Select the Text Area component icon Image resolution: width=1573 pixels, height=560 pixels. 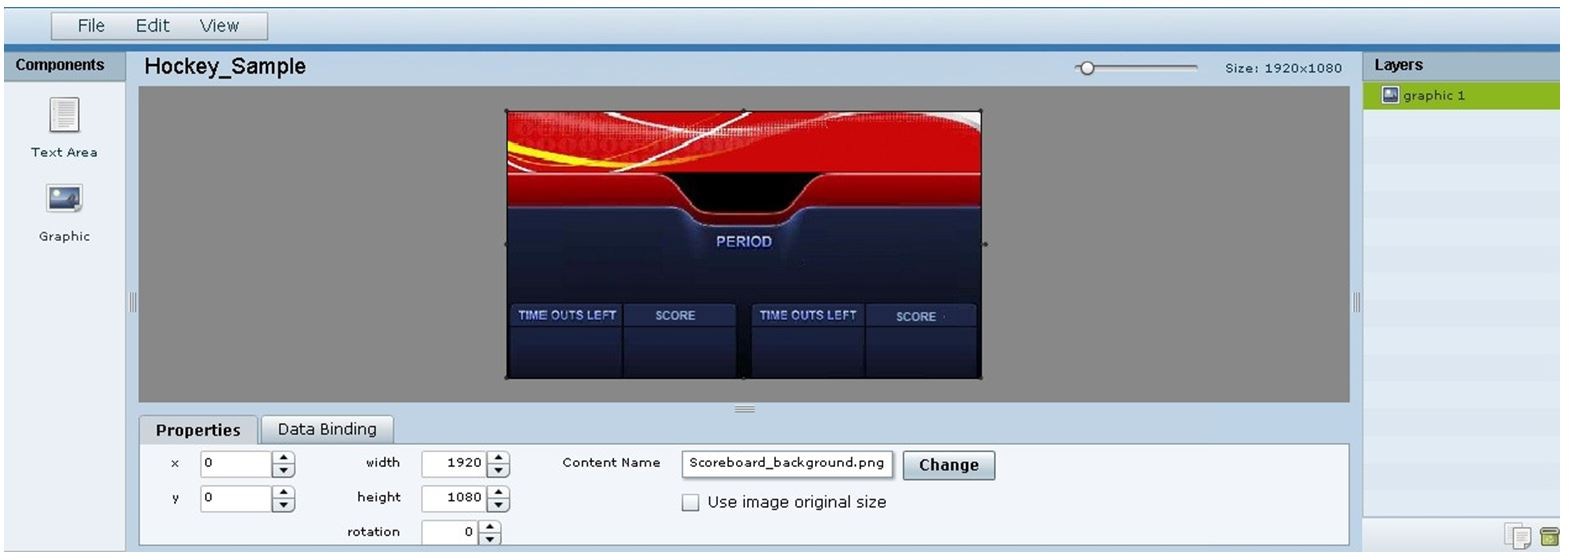pos(64,115)
